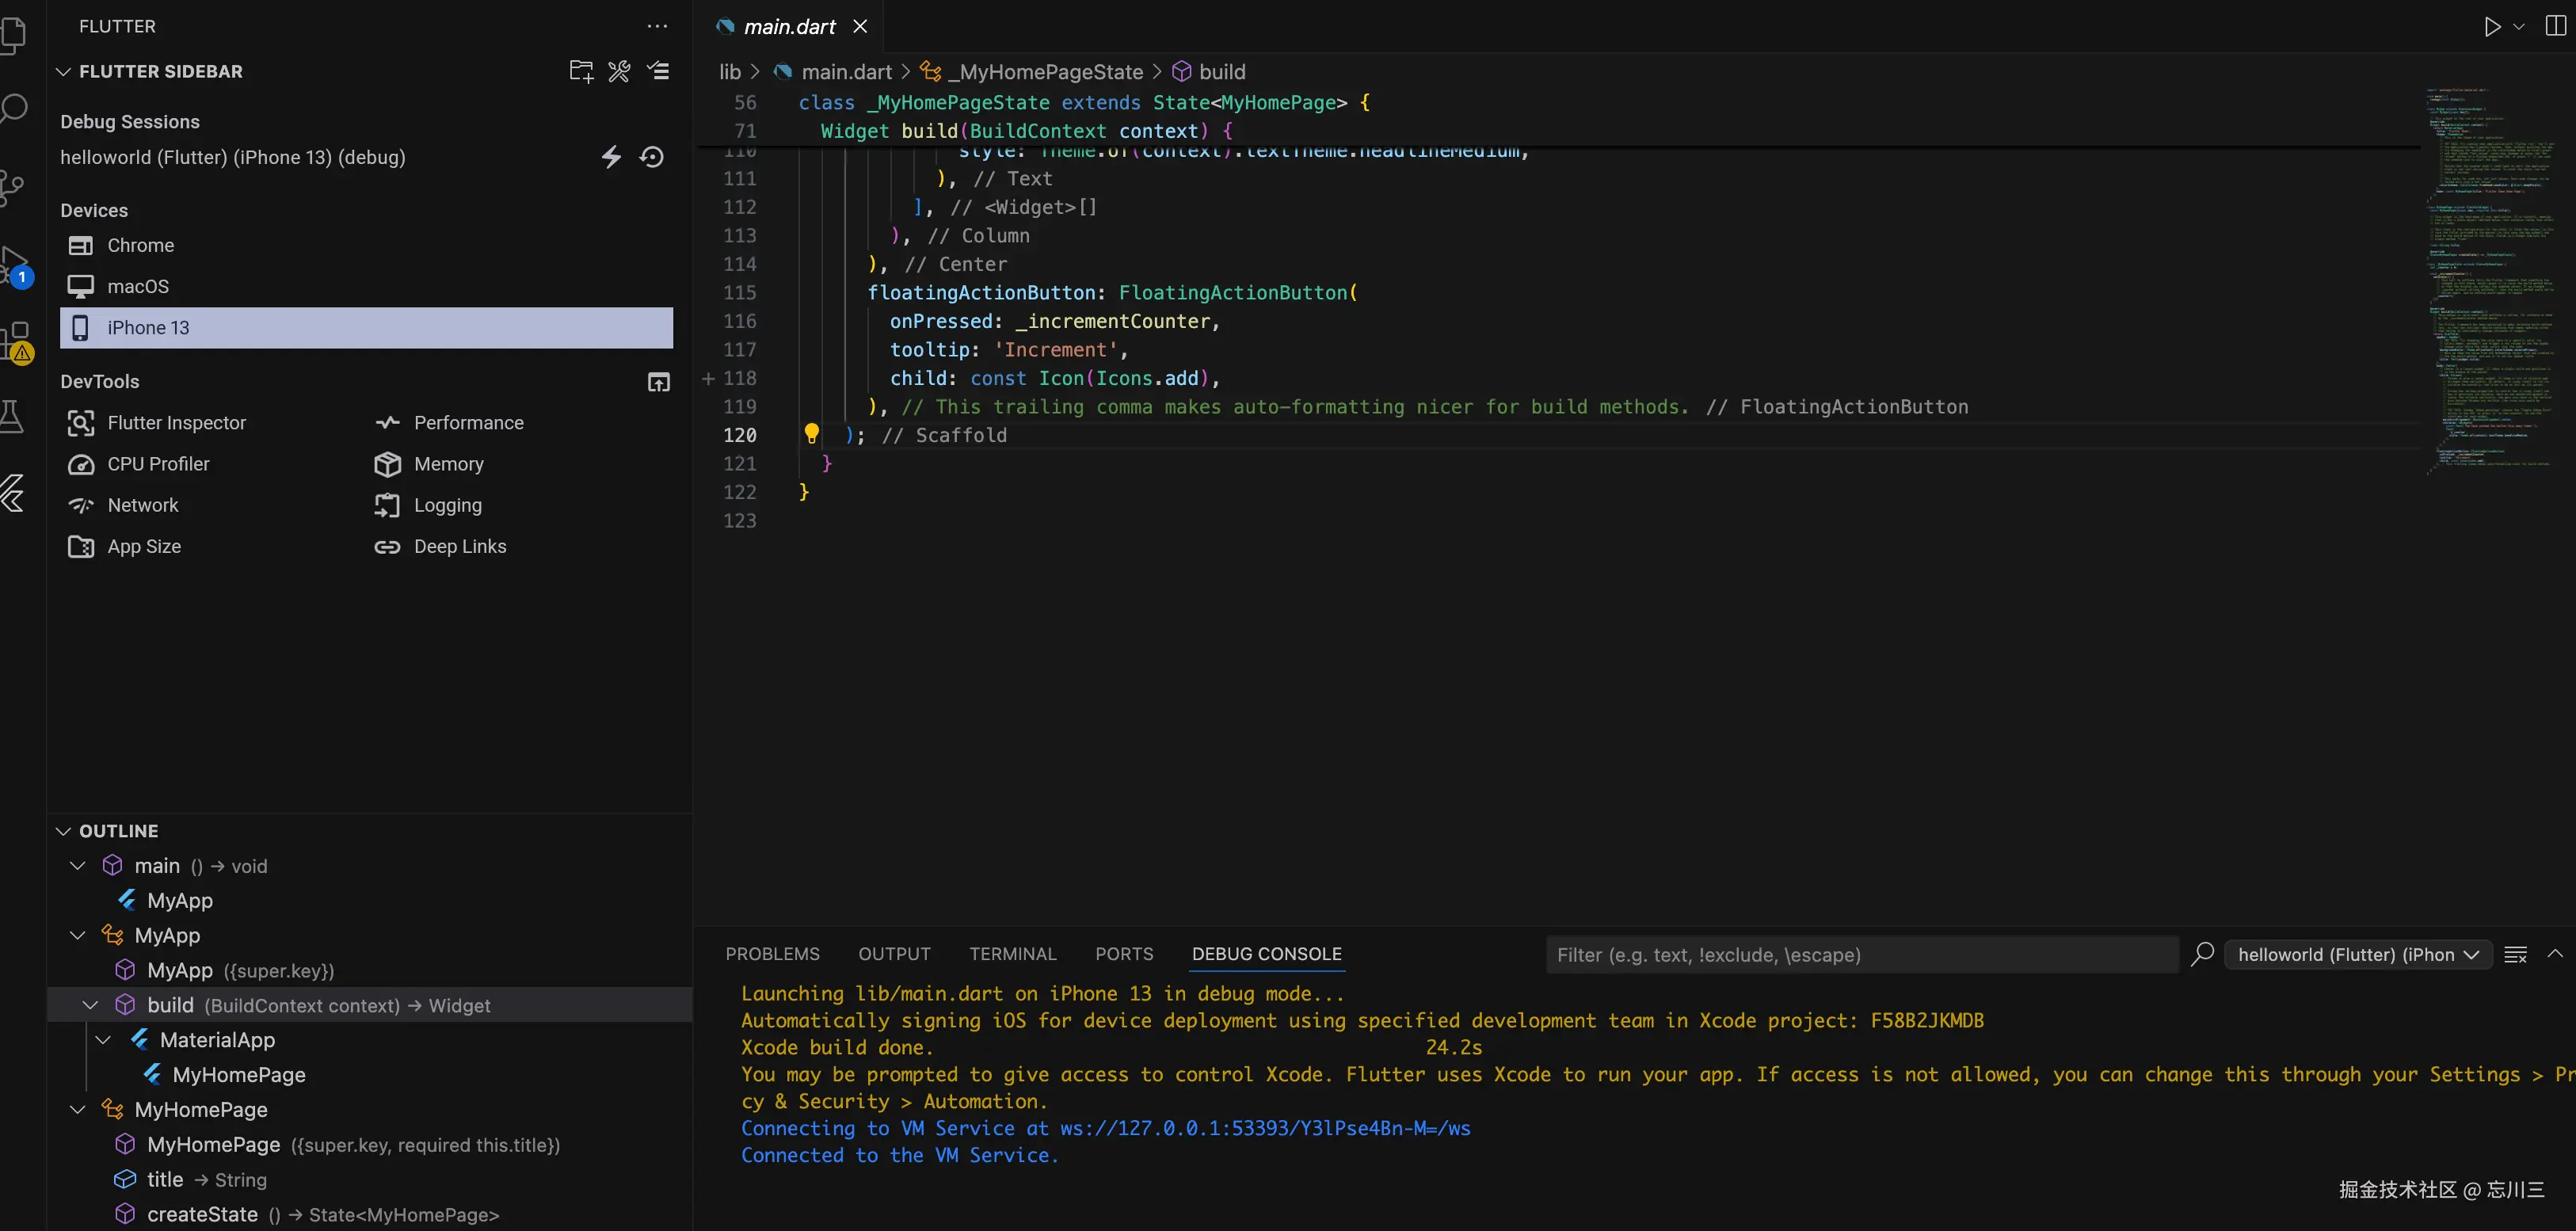The width and height of the screenshot is (2576, 1231).
Task: Click the Hot Reload lightning icon
Action: tap(611, 157)
